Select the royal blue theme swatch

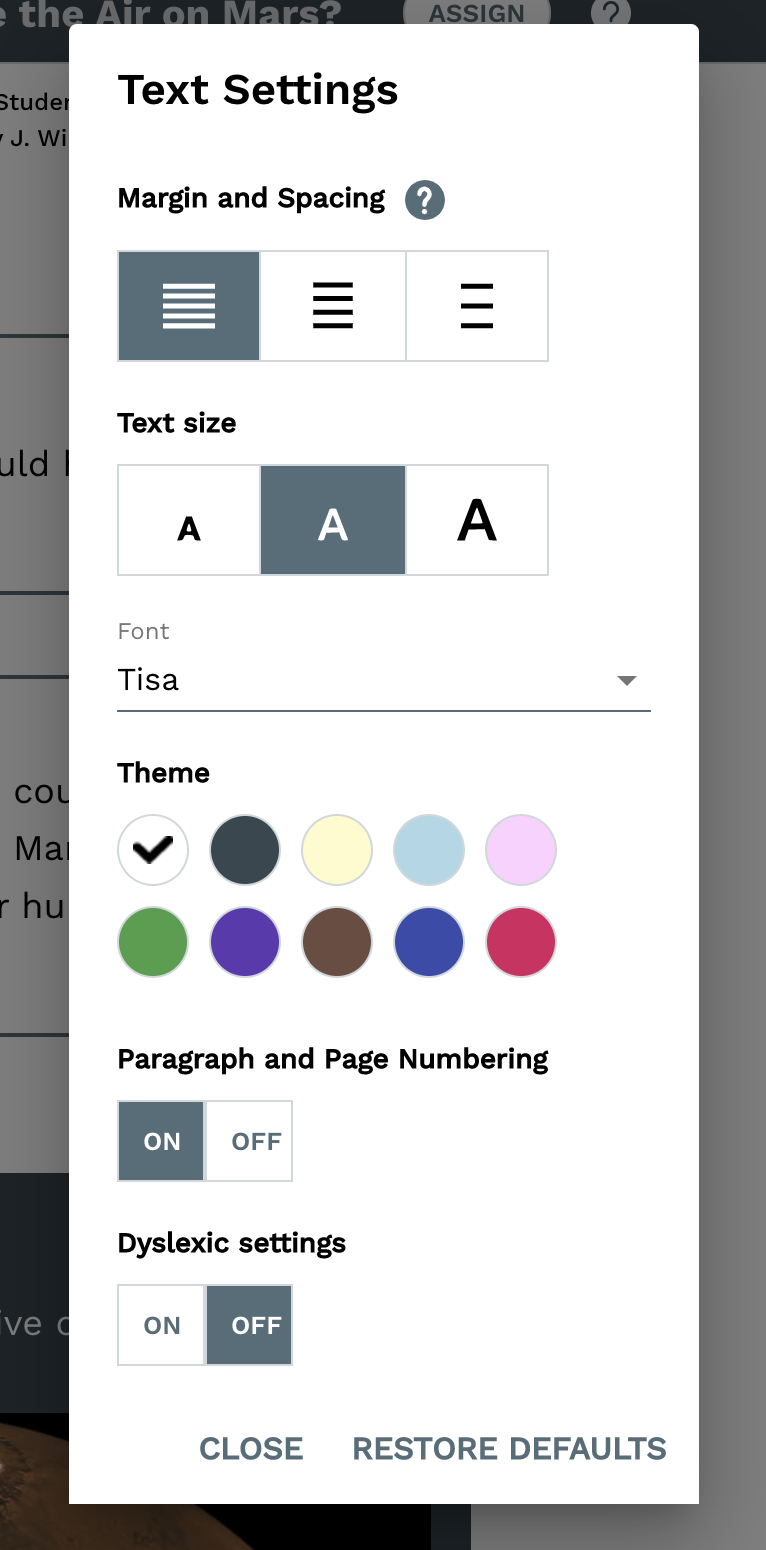pyautogui.click(x=429, y=942)
